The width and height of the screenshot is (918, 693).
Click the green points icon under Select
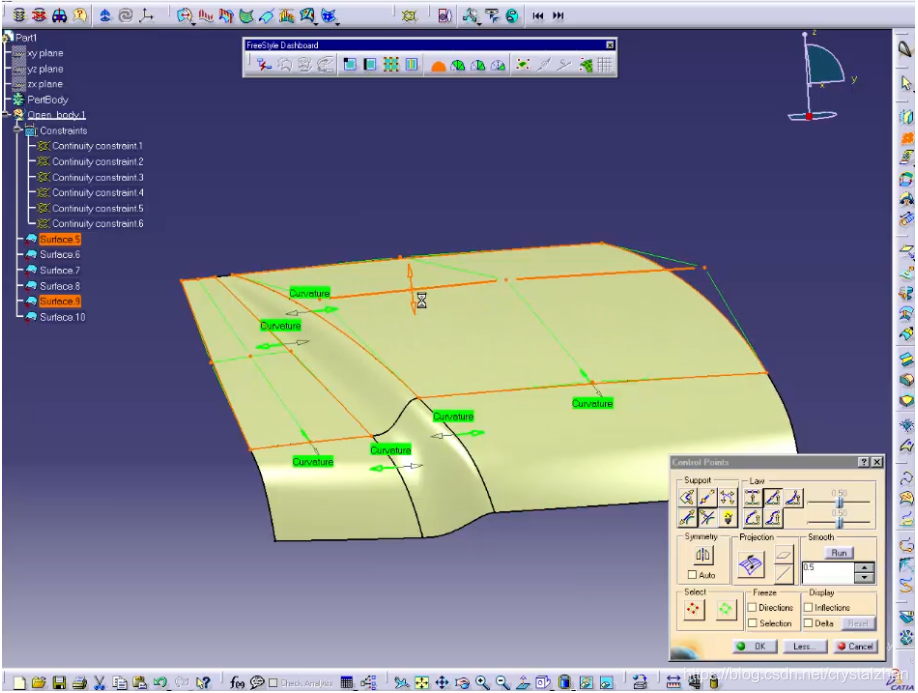[724, 609]
